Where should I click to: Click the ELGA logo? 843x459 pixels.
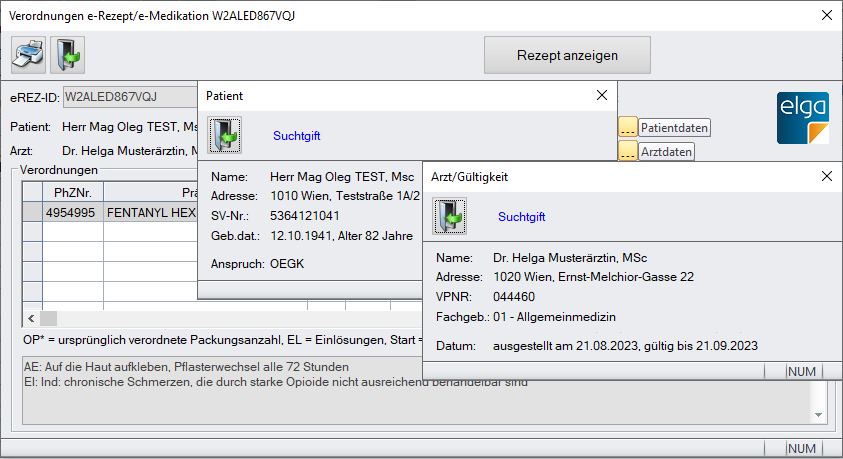802,119
